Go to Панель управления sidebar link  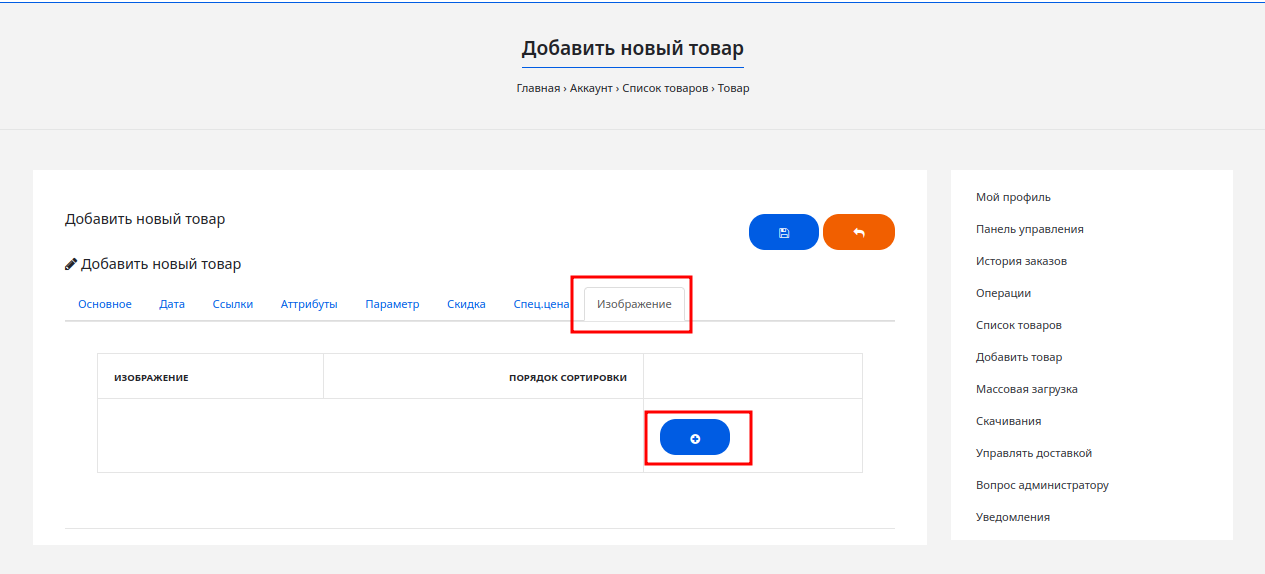click(x=1029, y=229)
